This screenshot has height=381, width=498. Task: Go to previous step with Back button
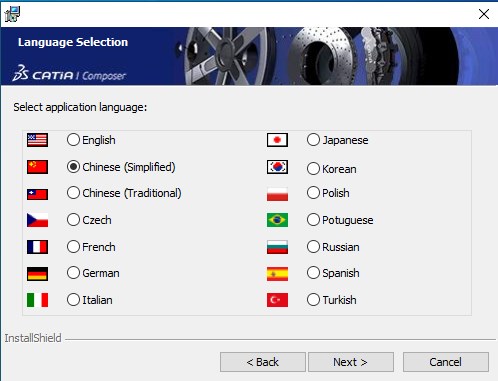(x=263, y=362)
